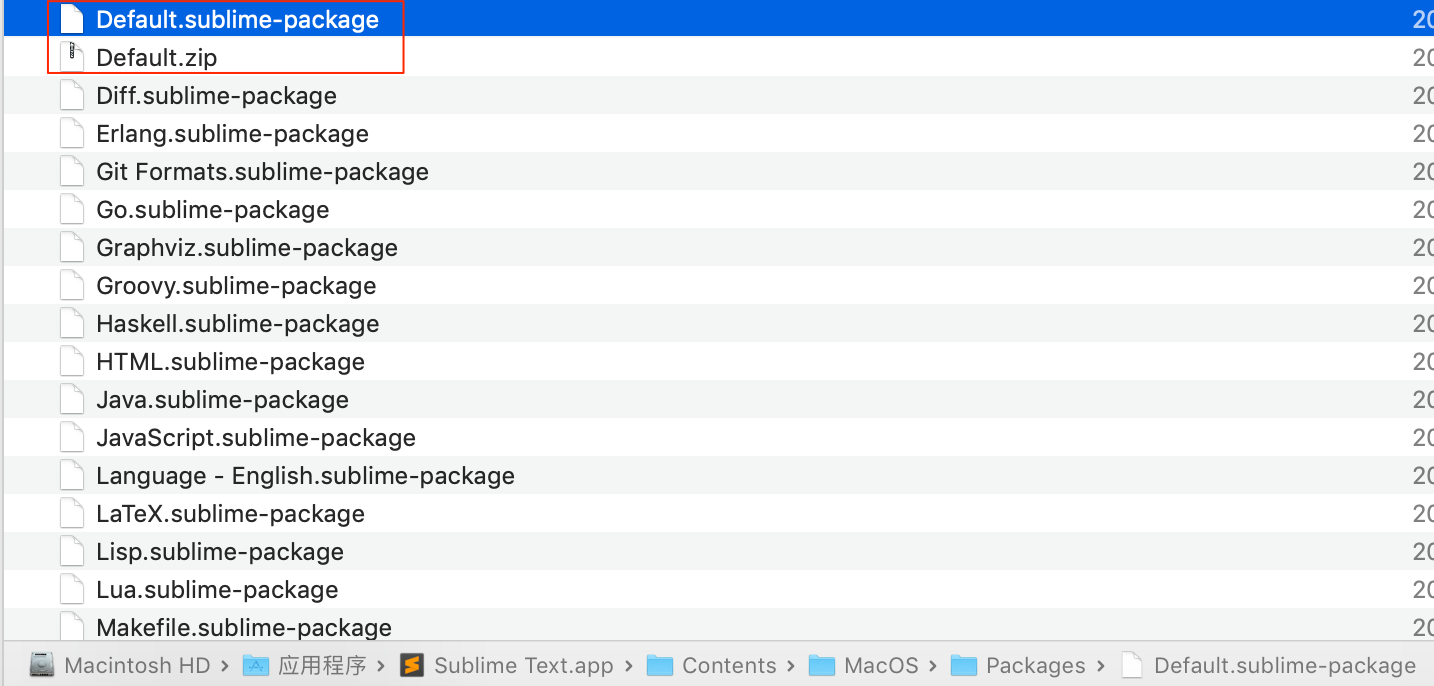Image resolution: width=1434 pixels, height=686 pixels.
Task: Click the Contents folder icon in path bar
Action: point(660,665)
